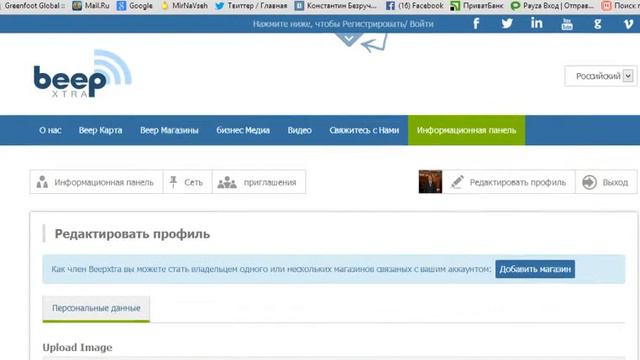The image size is (640, 360).
Task: Click the Редактировать профиль heading text
Action: (x=132, y=234)
